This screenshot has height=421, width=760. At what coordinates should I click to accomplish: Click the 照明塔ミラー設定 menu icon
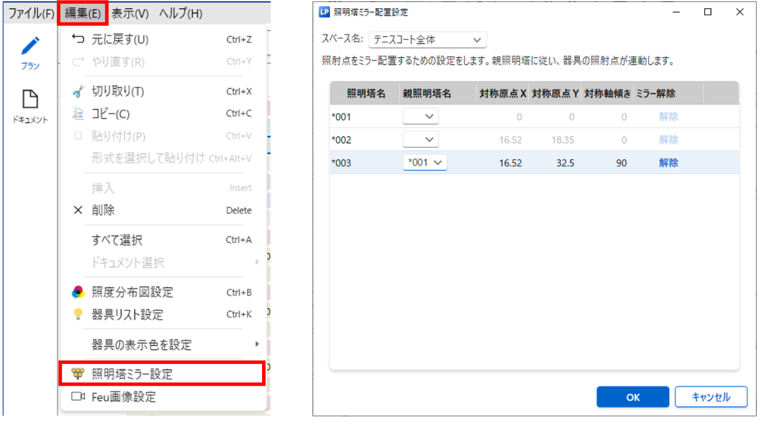[79, 374]
